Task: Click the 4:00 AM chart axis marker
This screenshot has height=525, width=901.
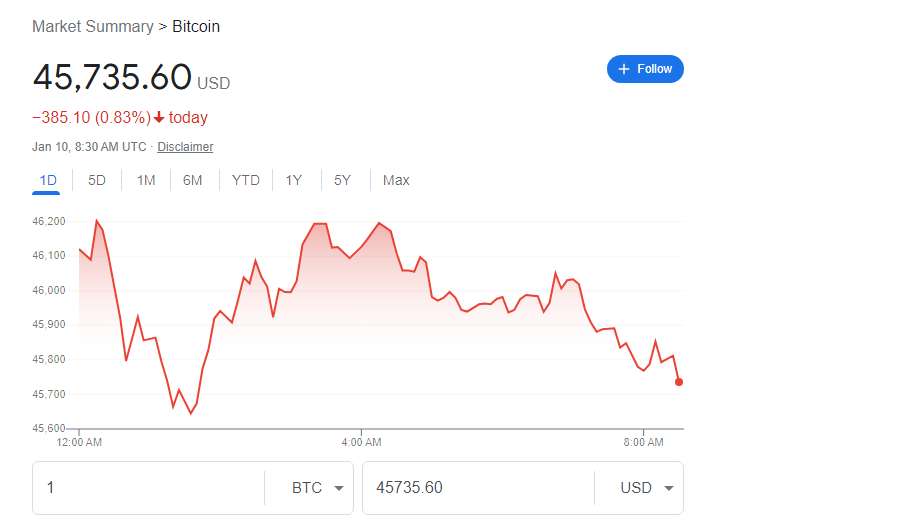Action: (x=361, y=441)
